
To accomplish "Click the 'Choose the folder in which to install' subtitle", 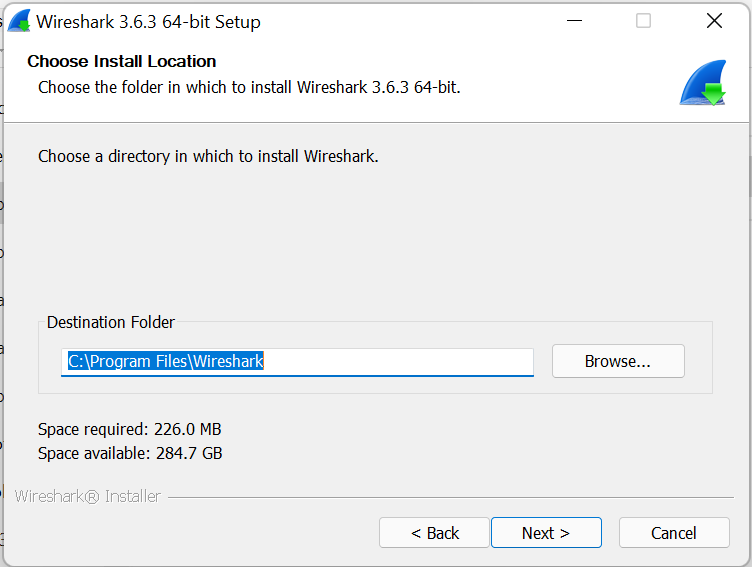I will click(249, 87).
